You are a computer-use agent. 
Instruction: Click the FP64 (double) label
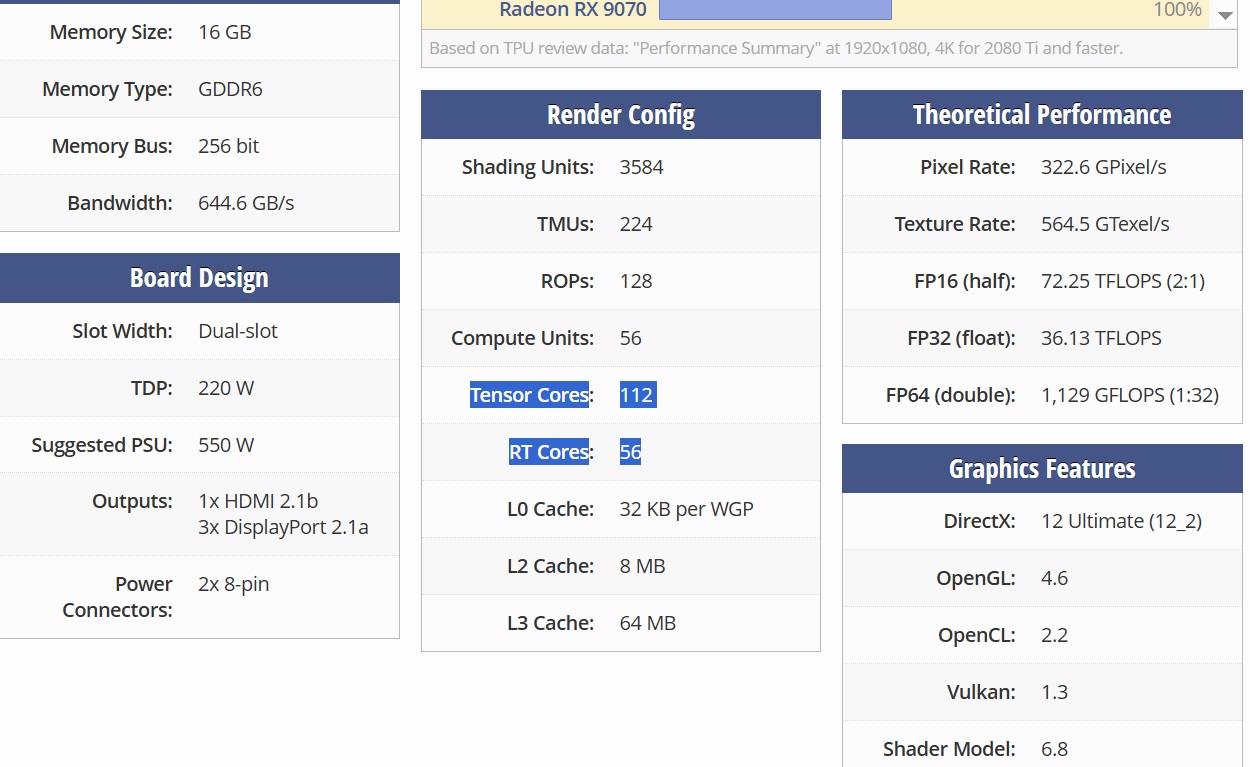pos(950,395)
